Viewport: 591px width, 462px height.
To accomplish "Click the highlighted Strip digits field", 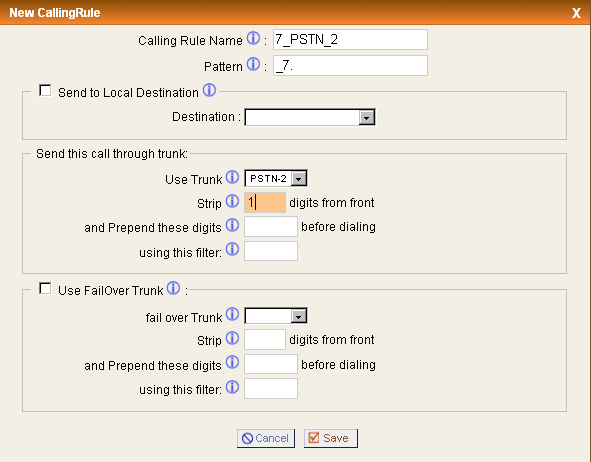I will pos(265,203).
